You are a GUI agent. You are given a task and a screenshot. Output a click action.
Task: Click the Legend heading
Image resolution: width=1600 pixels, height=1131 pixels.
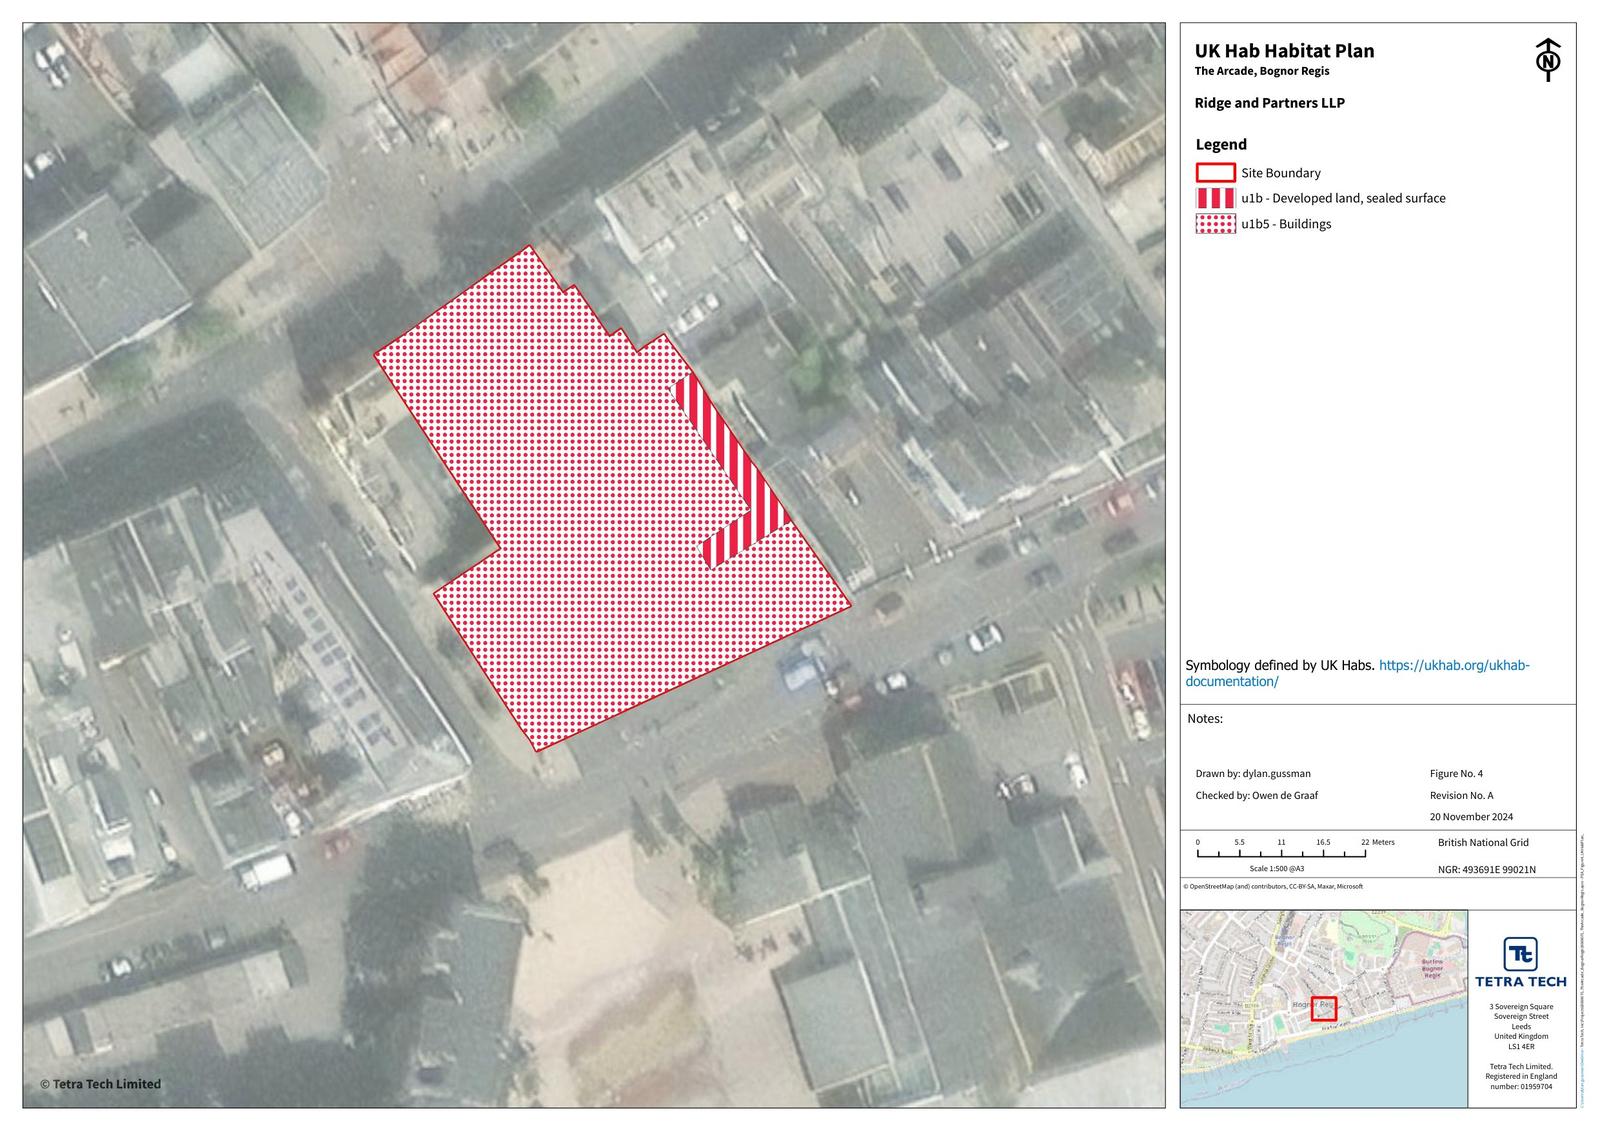[x=1221, y=145]
